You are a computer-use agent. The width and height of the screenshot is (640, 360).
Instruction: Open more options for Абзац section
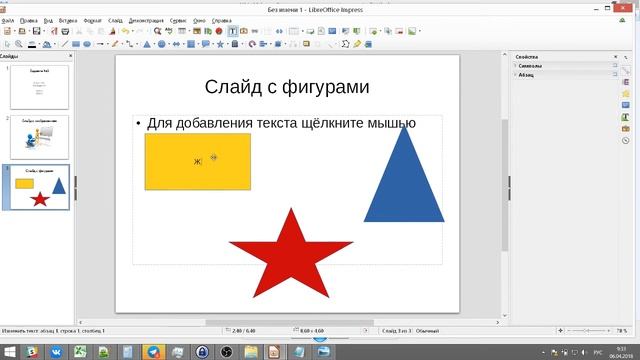(x=615, y=75)
